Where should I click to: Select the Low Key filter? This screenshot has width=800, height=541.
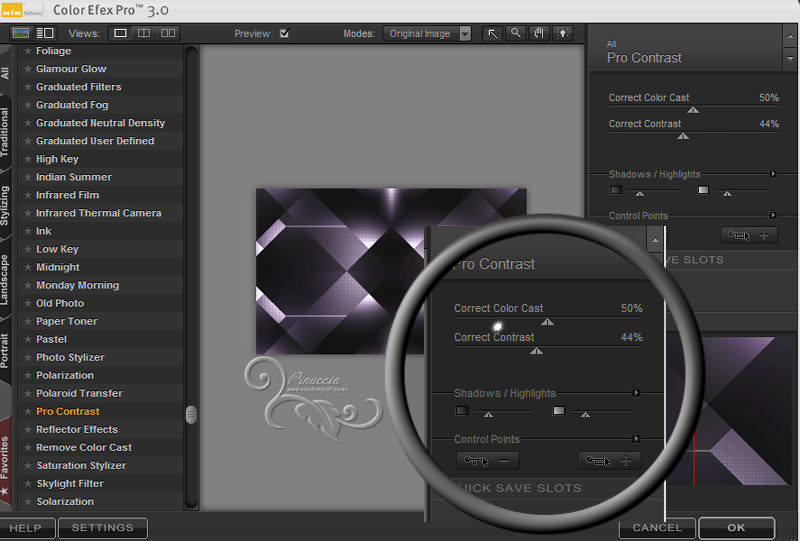pos(57,249)
